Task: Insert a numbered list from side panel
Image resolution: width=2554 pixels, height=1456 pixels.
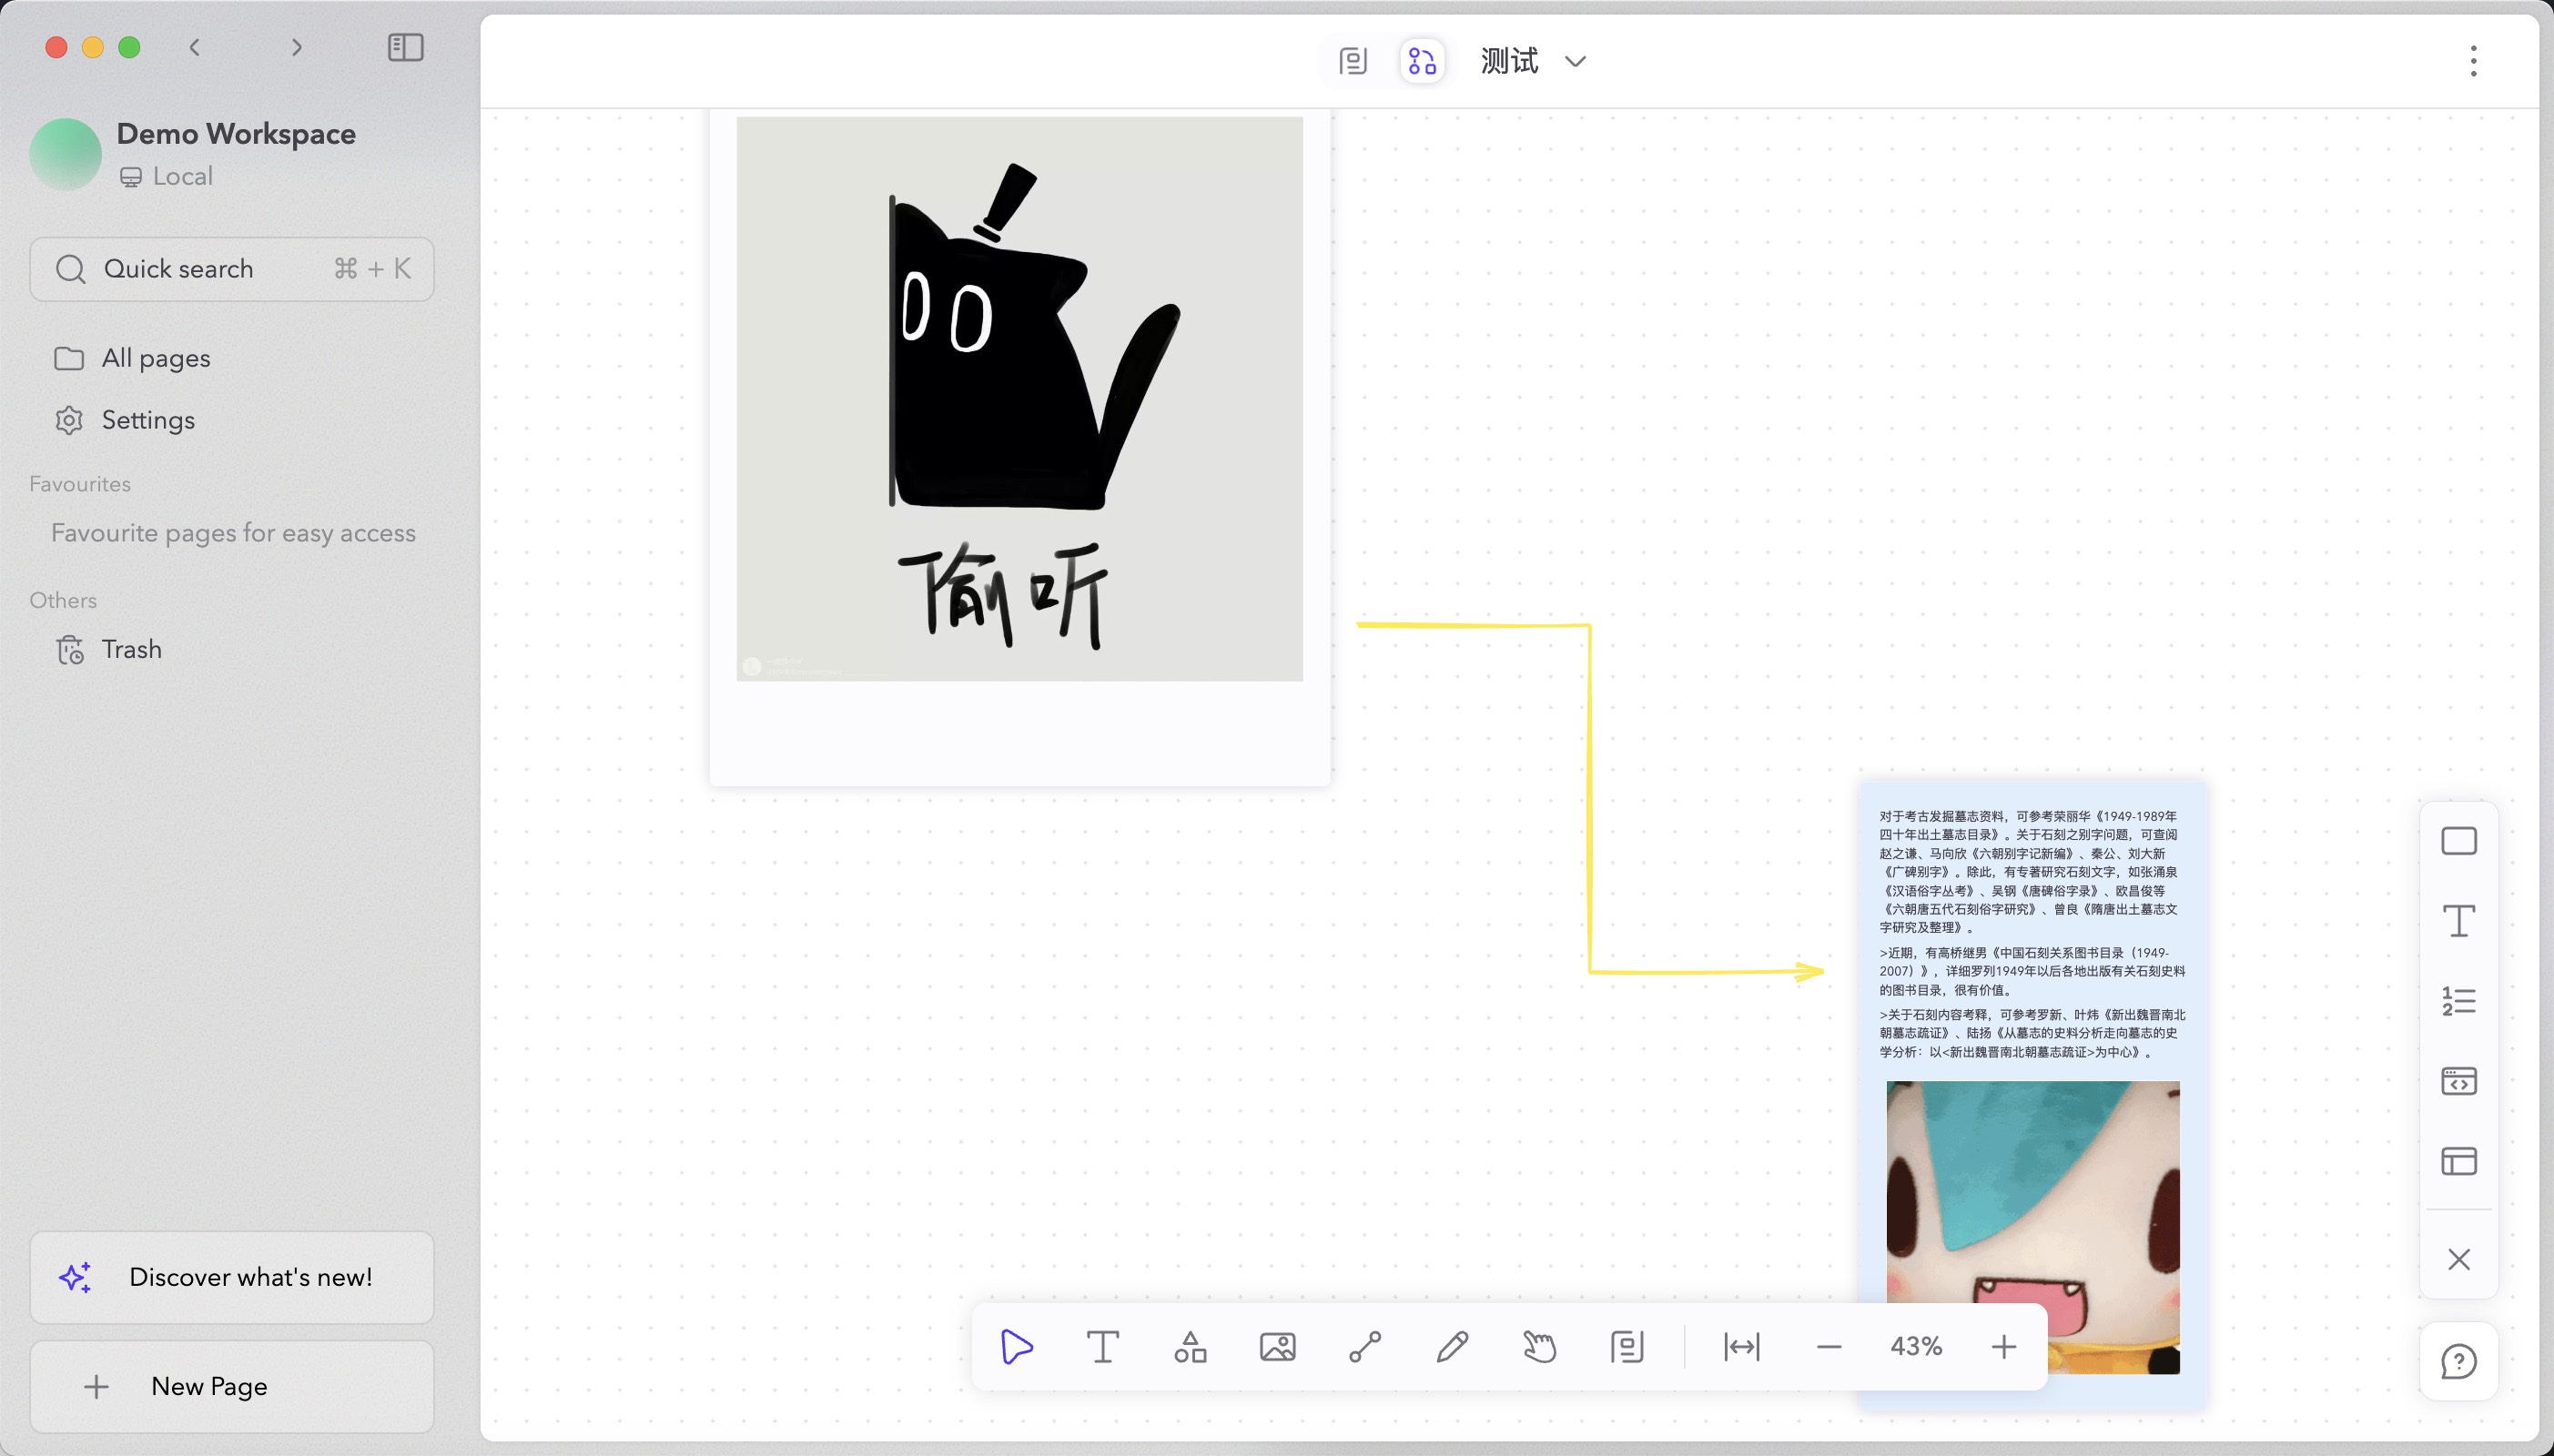Action: click(2459, 1001)
